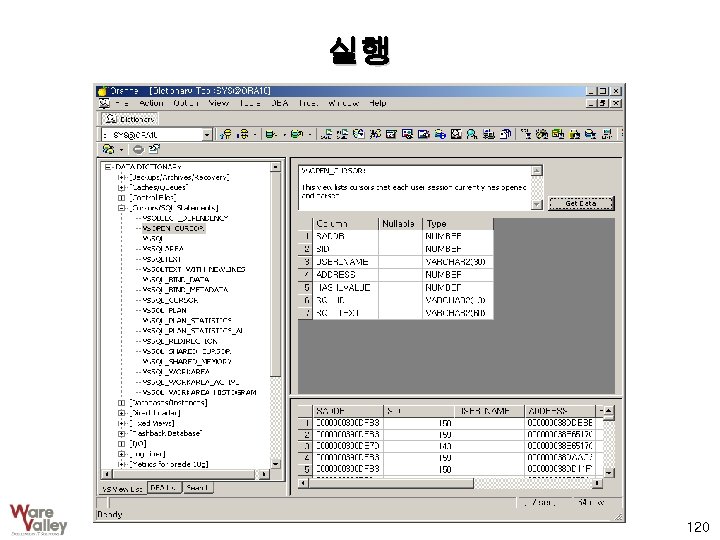Open the Help menu
Viewport: 720px width, 540px height.
[x=377, y=103]
